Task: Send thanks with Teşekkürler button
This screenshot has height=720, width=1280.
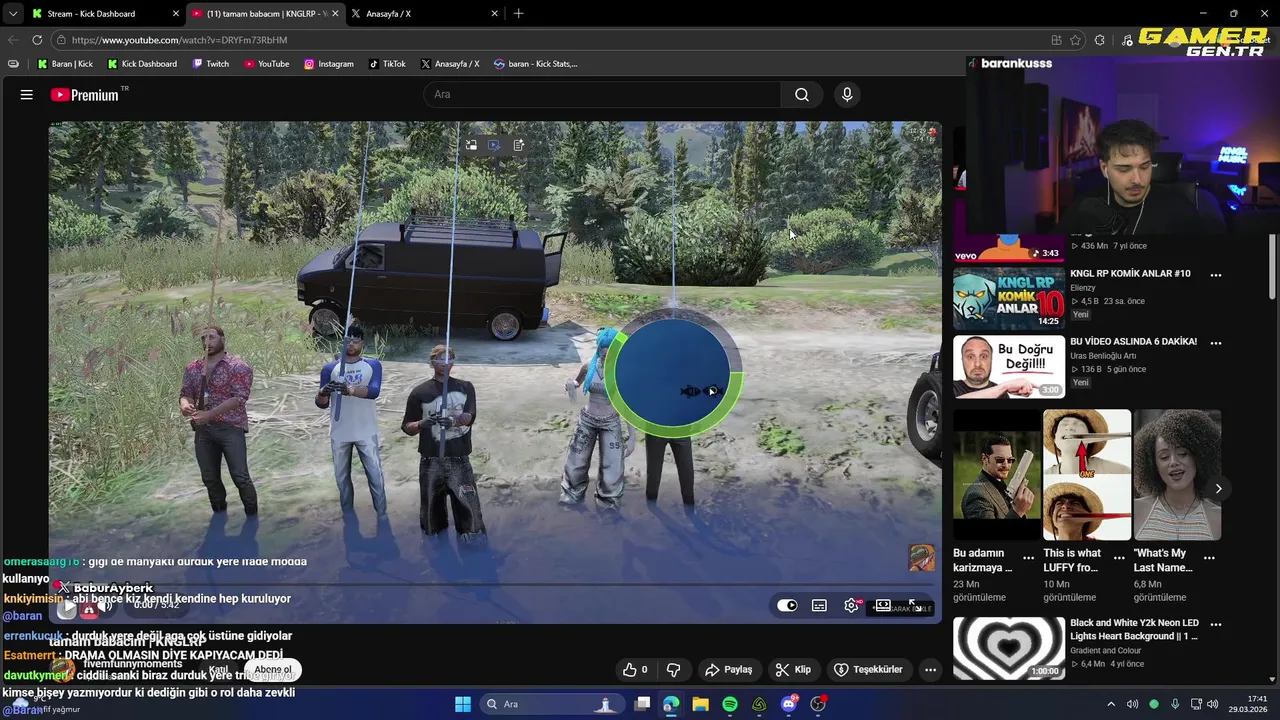Action: tap(868, 670)
